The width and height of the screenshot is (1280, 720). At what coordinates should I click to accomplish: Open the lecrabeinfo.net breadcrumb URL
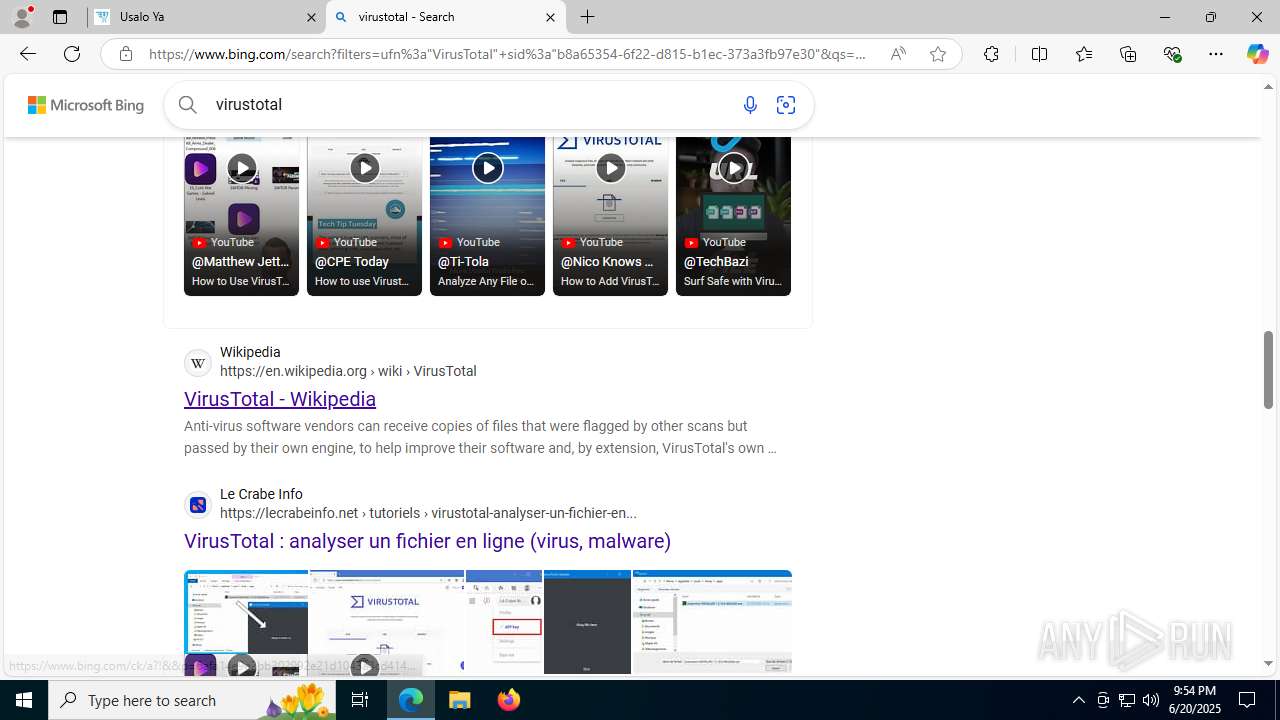(428, 513)
